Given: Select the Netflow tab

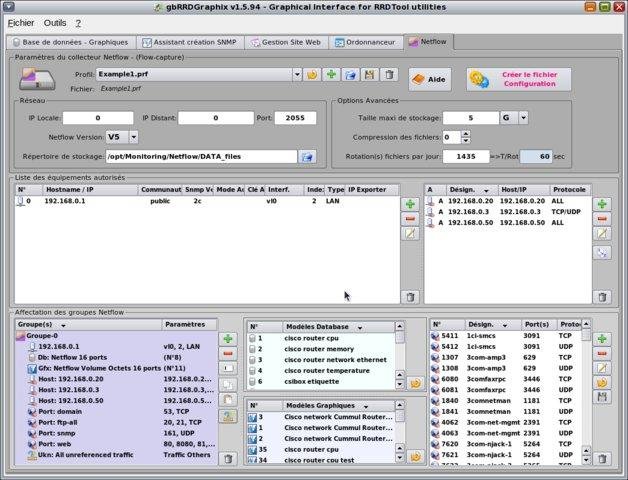Looking at the screenshot, I should [428, 42].
